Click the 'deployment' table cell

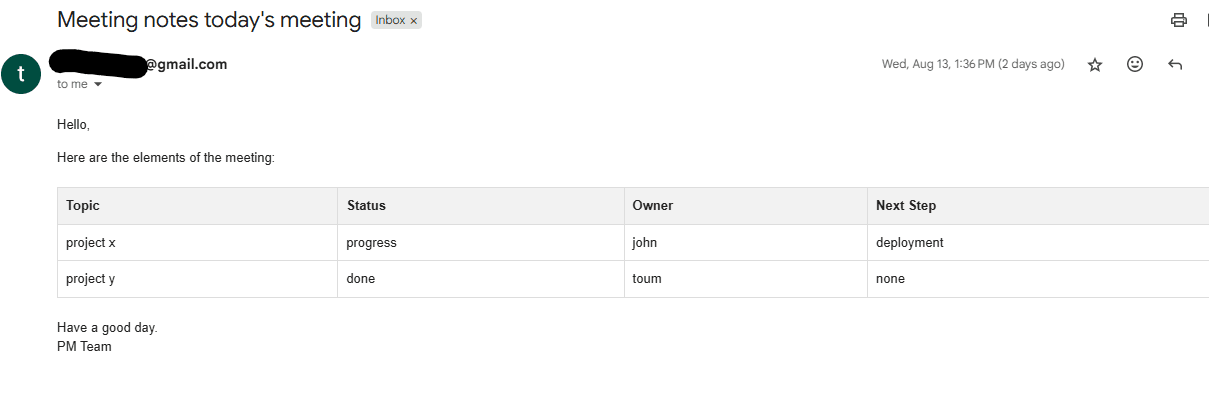pyautogui.click(x=1038, y=243)
